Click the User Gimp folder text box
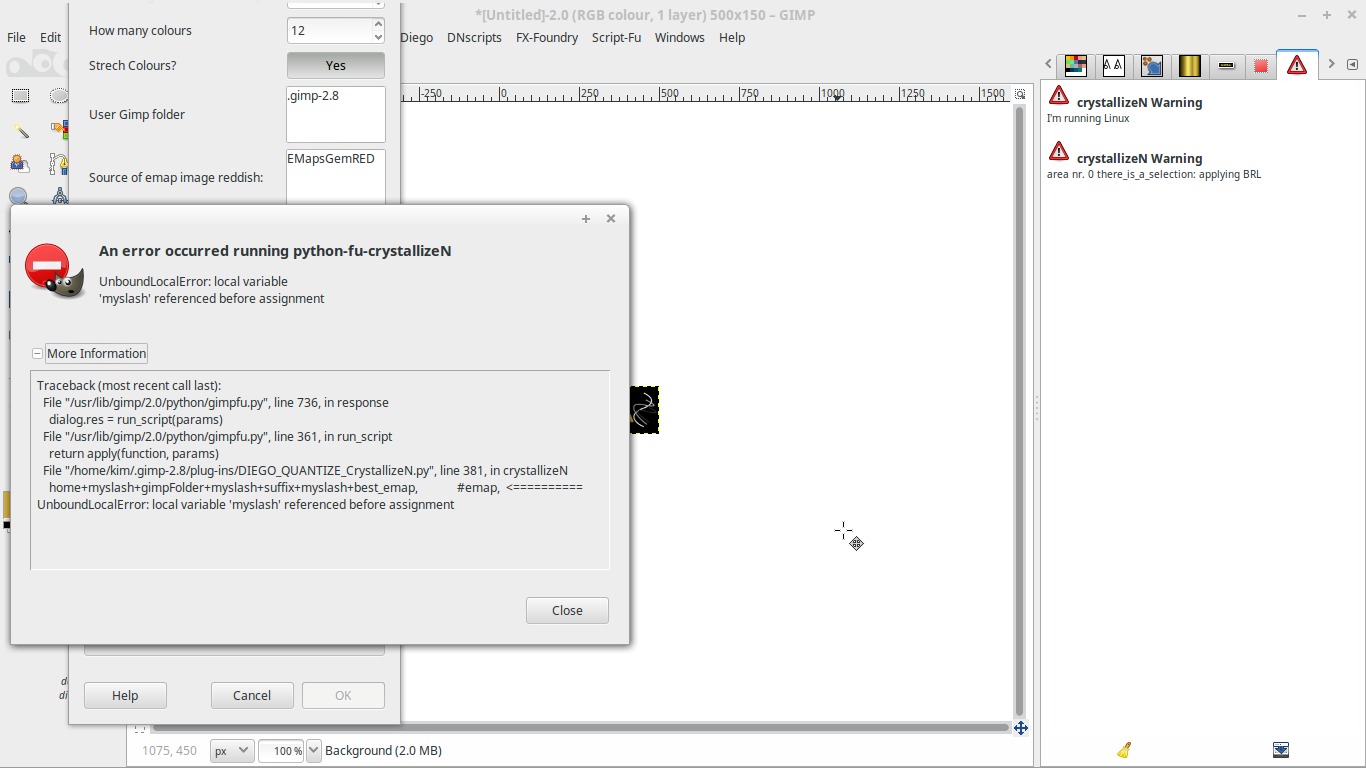 coord(336,114)
